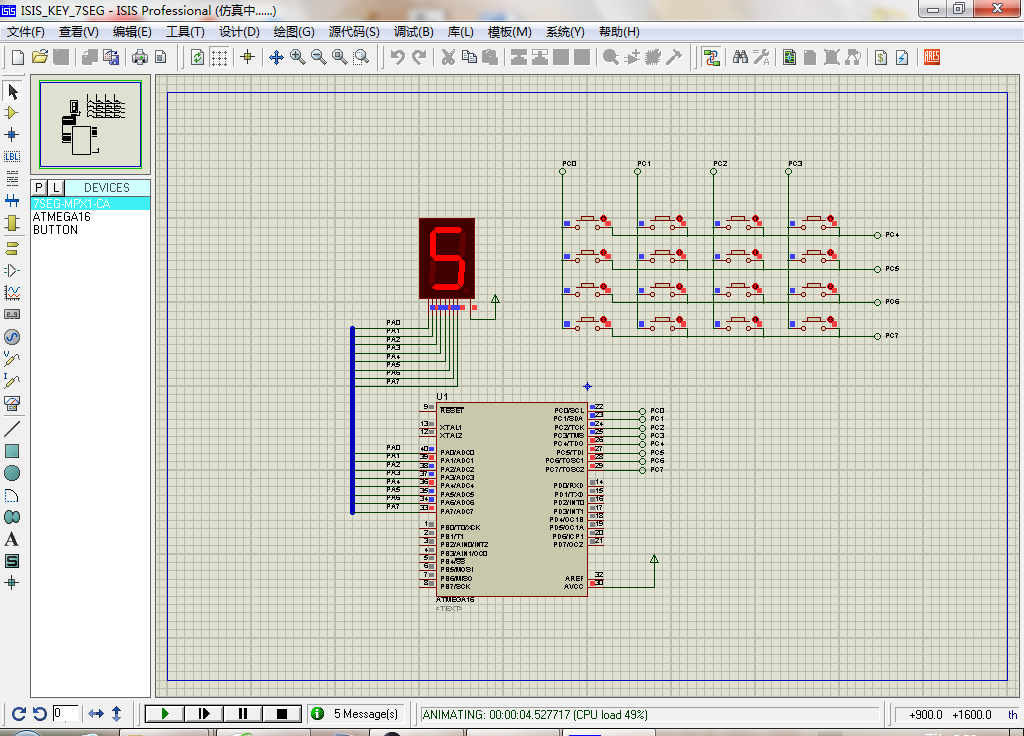Click the Rotate Clockwise icon at bottom left
Image resolution: width=1024 pixels, height=736 pixels.
[18, 714]
